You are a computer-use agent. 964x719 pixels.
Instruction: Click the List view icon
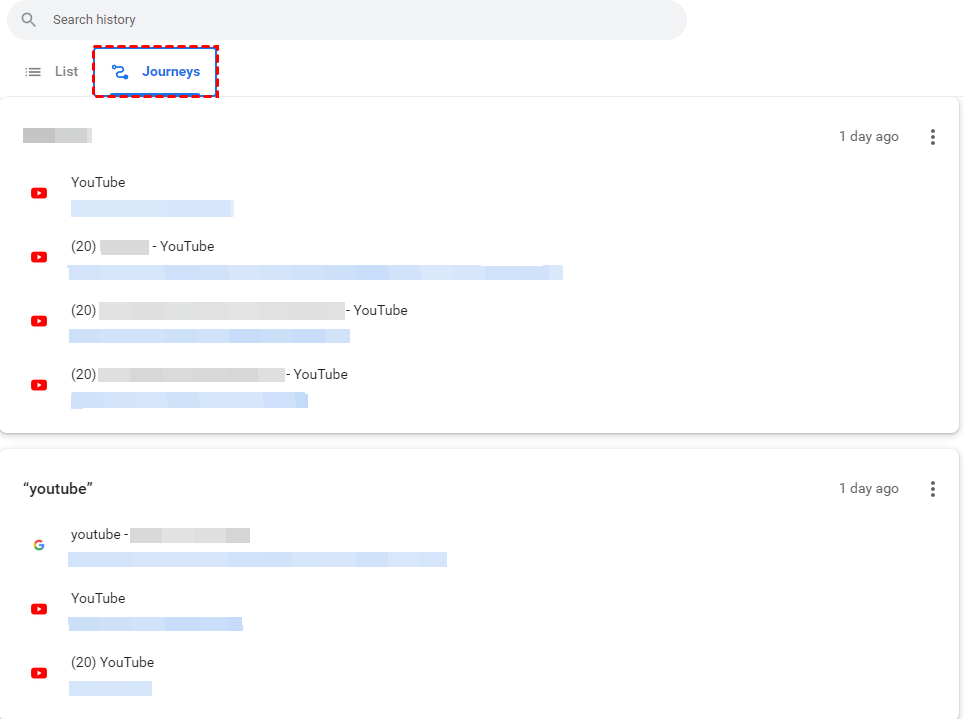33,72
